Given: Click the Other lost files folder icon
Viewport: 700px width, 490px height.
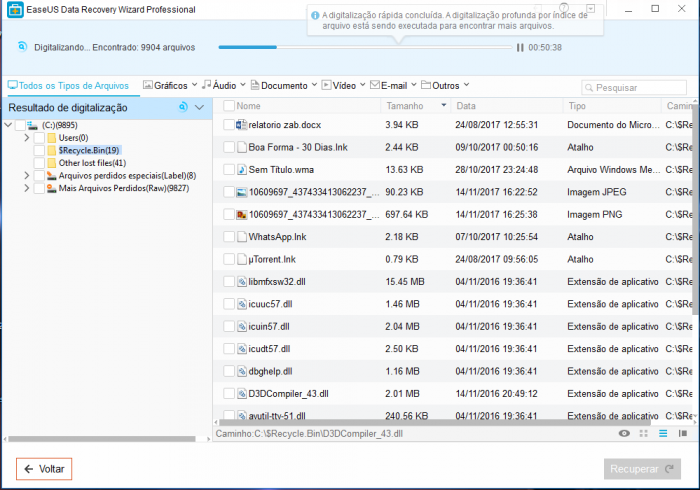Looking at the screenshot, I should click(52, 163).
